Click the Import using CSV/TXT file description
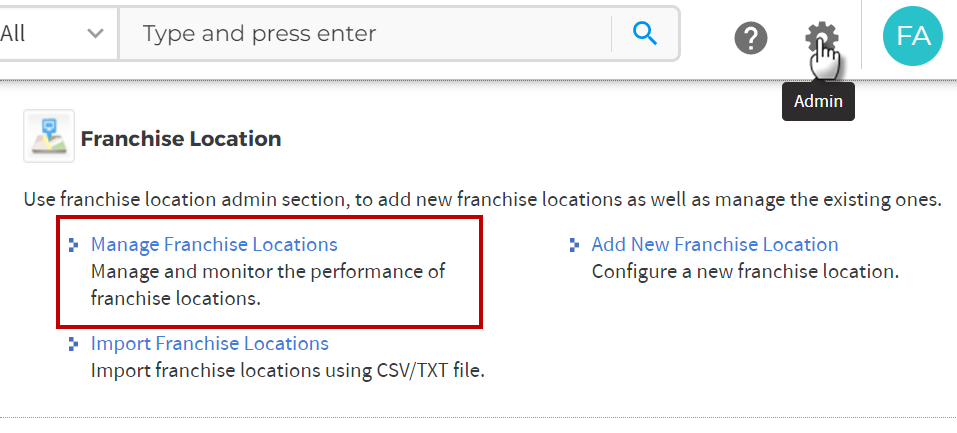The width and height of the screenshot is (957, 433). point(287,370)
